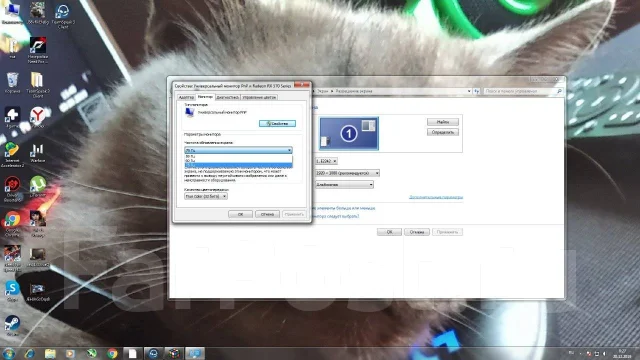Open the which monitor settings to choose link
The image size is (640, 360).
coord(336,216)
